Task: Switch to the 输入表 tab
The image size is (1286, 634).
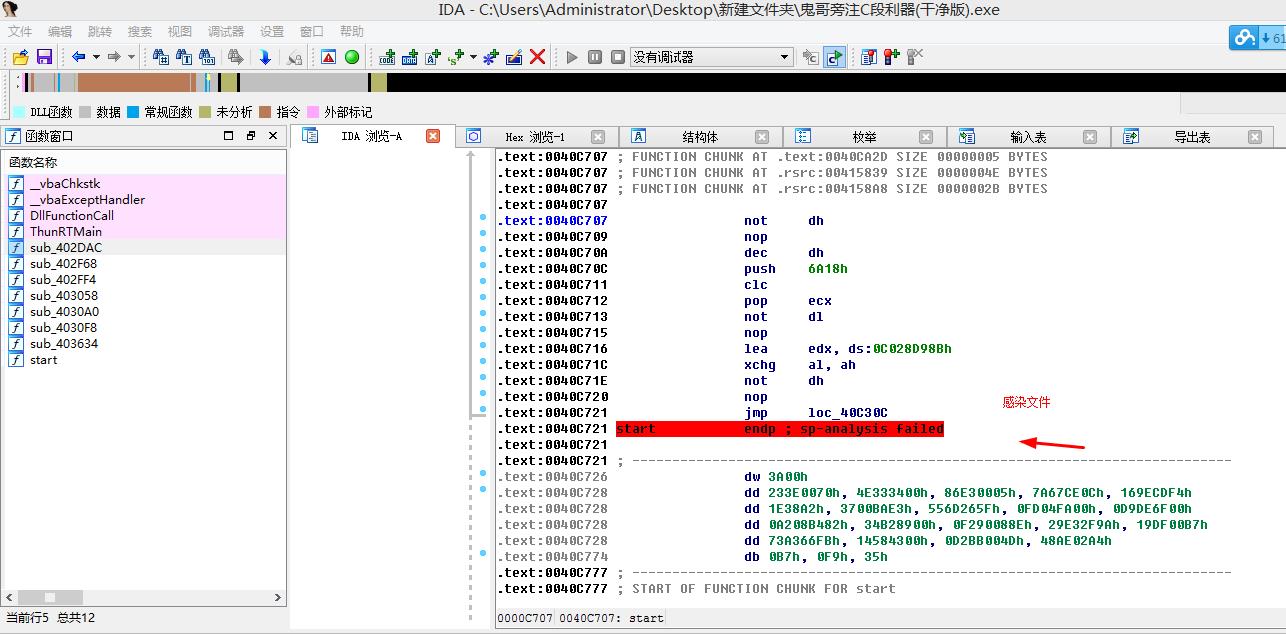Action: 1027,137
